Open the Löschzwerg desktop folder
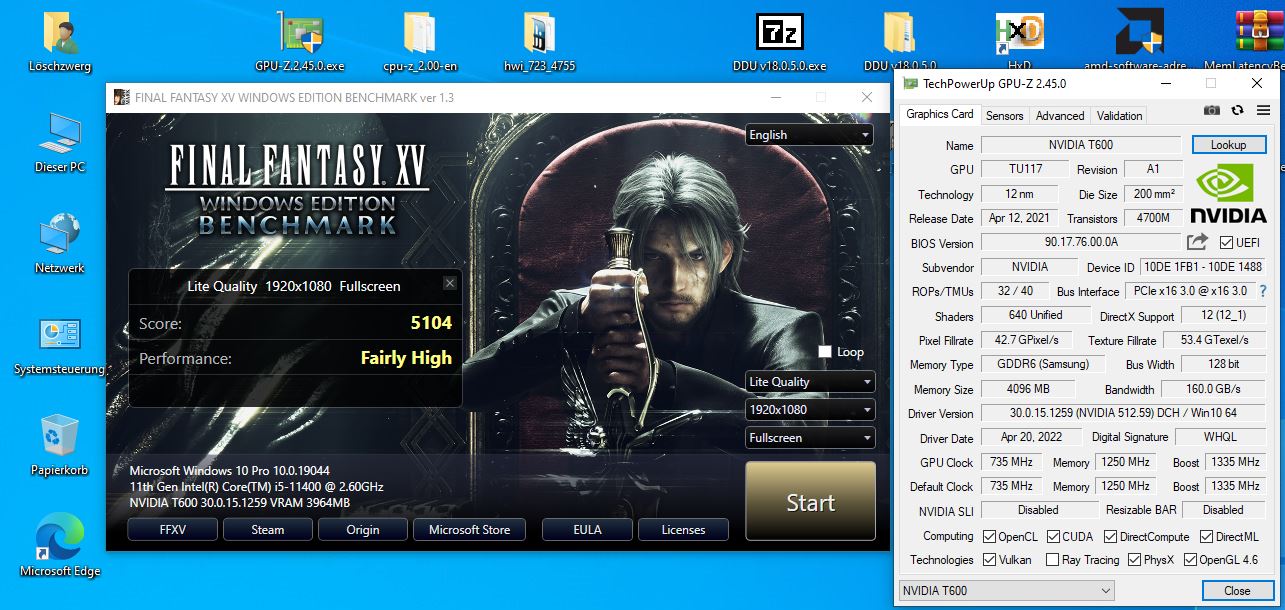The image size is (1285, 610). pyautogui.click(x=60, y=43)
